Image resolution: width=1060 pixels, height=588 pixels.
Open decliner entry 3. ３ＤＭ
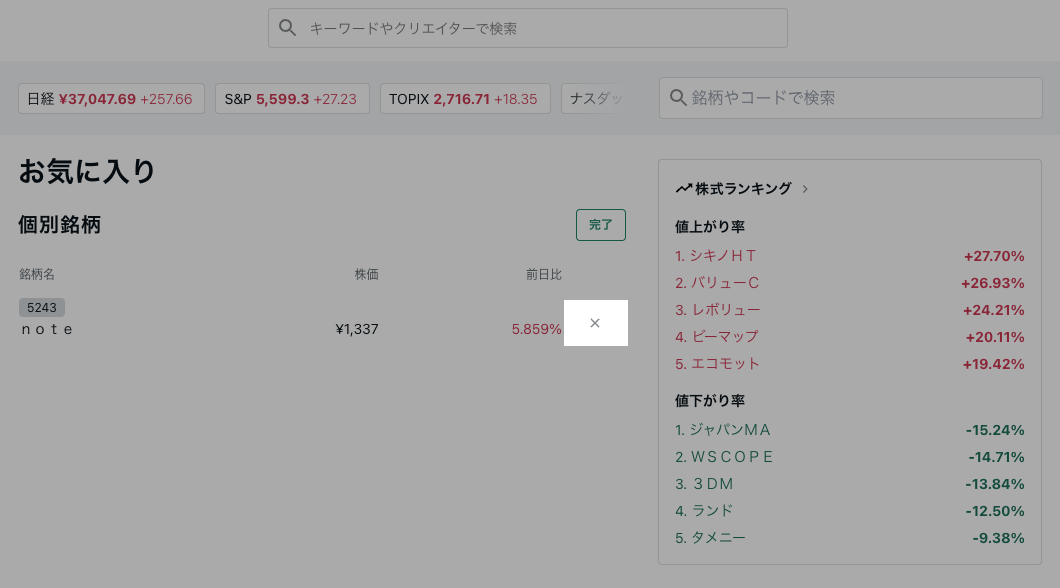pyautogui.click(x=704, y=484)
